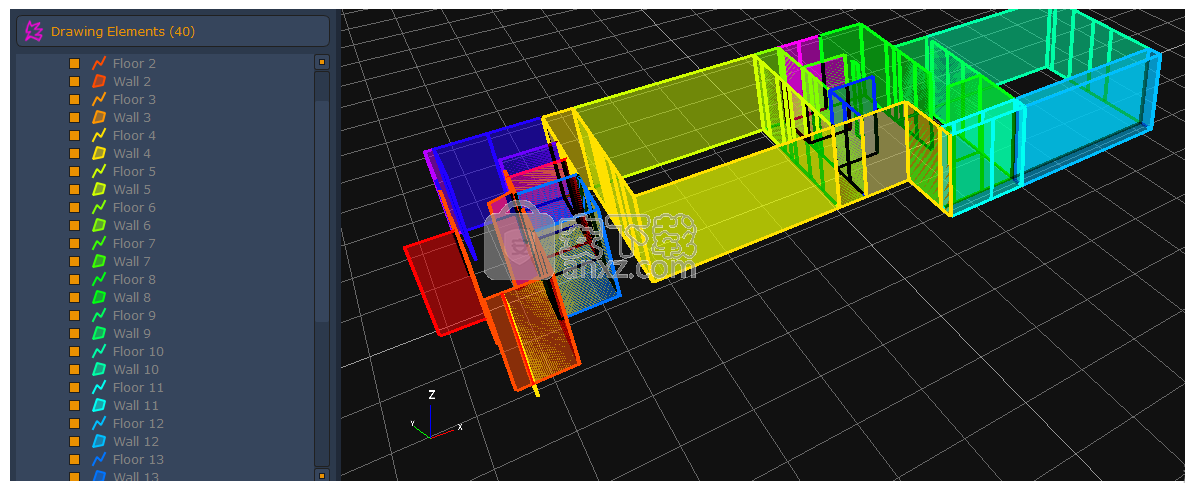Select the Wall 8 row label
This screenshot has height=483, width=1185.
pos(132,297)
